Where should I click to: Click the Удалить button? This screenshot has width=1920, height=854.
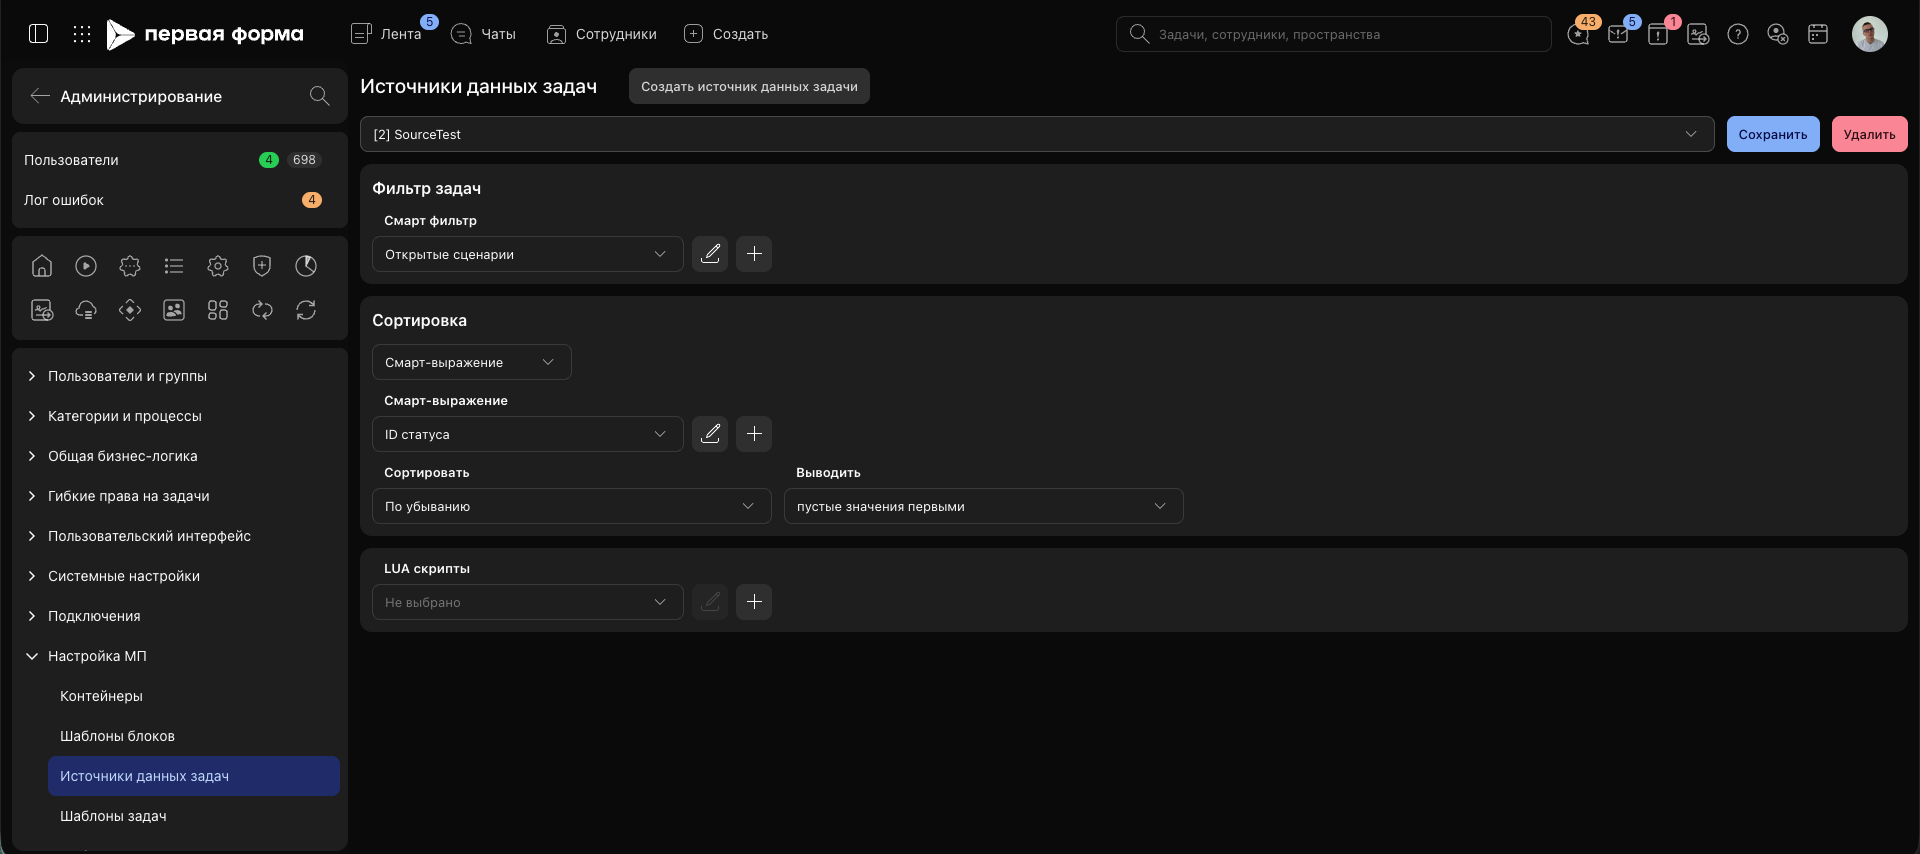pyautogui.click(x=1870, y=134)
